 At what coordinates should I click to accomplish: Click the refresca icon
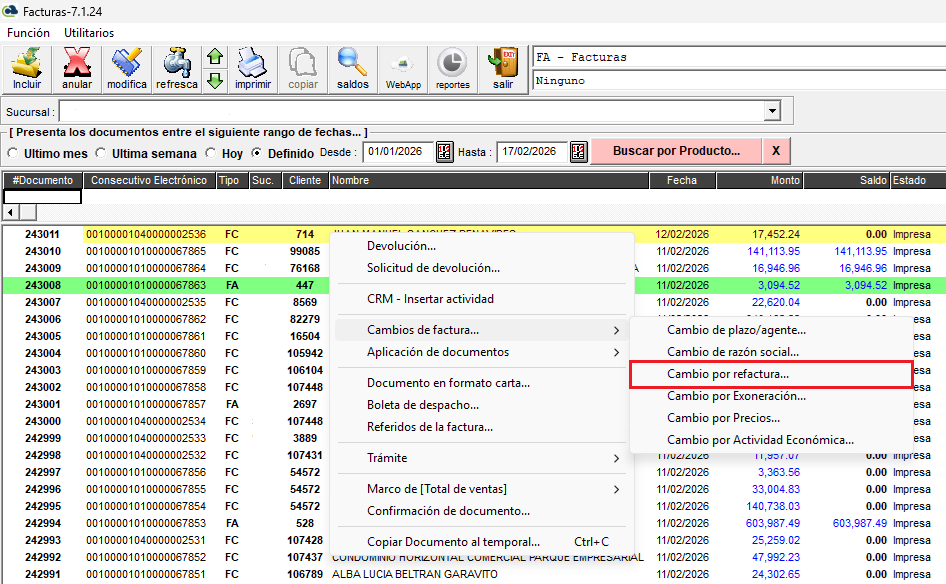(177, 69)
